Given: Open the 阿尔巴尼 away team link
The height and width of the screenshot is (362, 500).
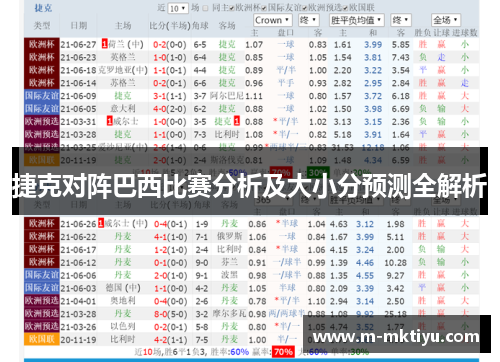Looking at the screenshot, I should (227, 96).
